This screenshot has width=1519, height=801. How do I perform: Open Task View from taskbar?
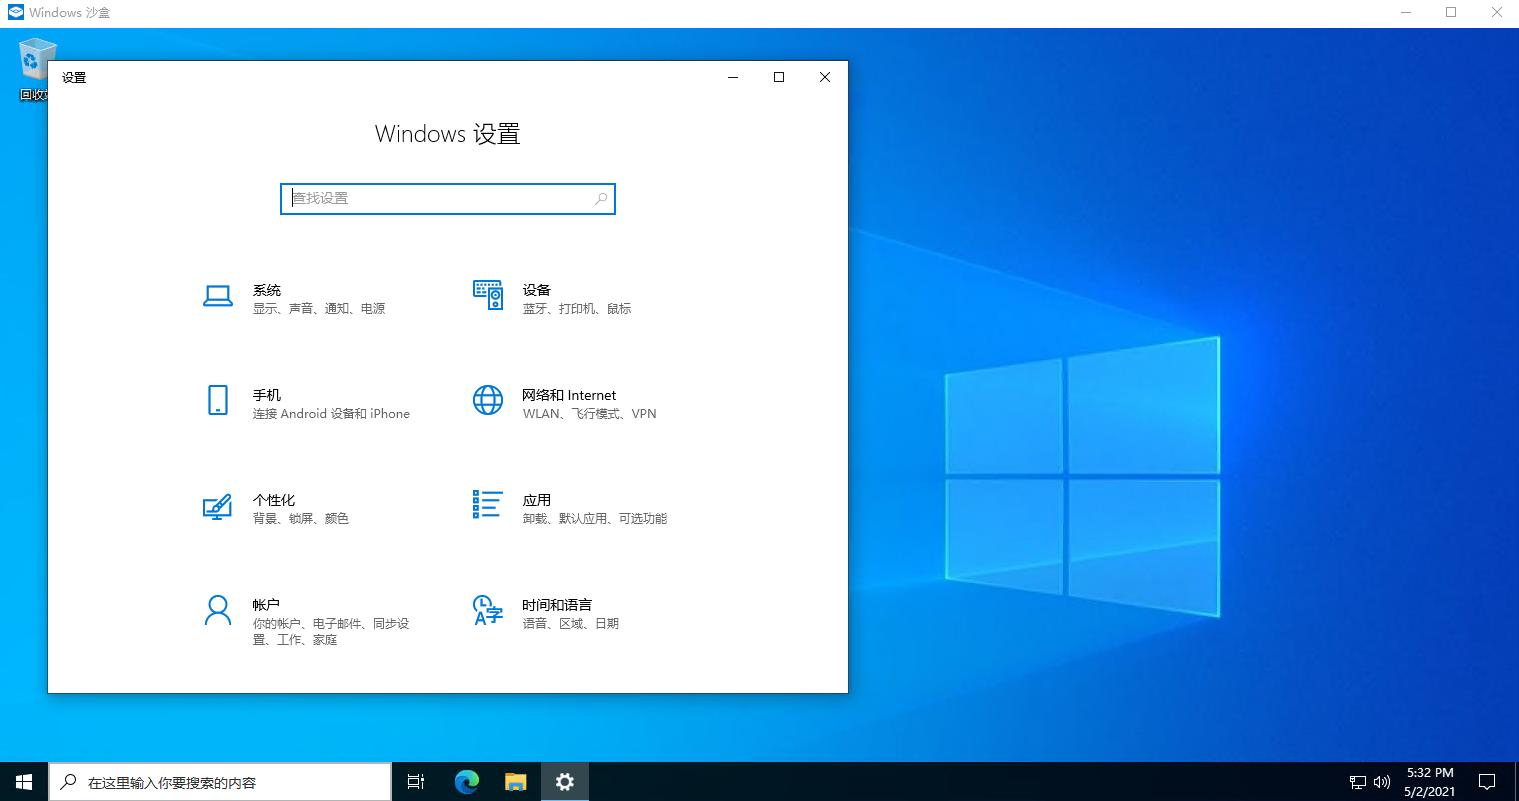click(416, 781)
